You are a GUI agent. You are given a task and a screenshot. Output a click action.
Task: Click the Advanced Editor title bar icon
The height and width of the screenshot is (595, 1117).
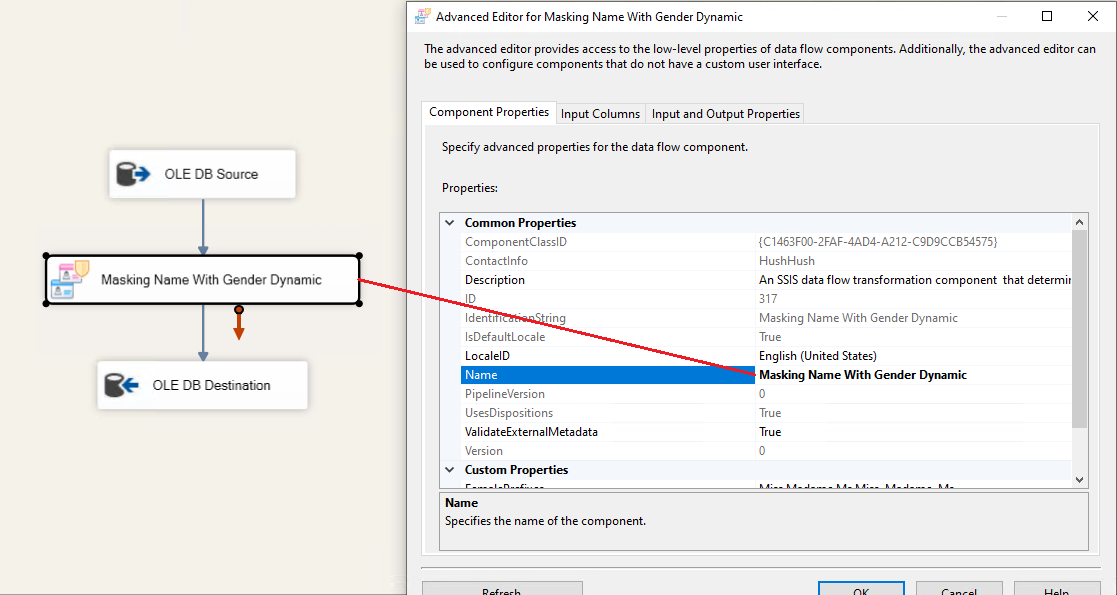pos(421,16)
